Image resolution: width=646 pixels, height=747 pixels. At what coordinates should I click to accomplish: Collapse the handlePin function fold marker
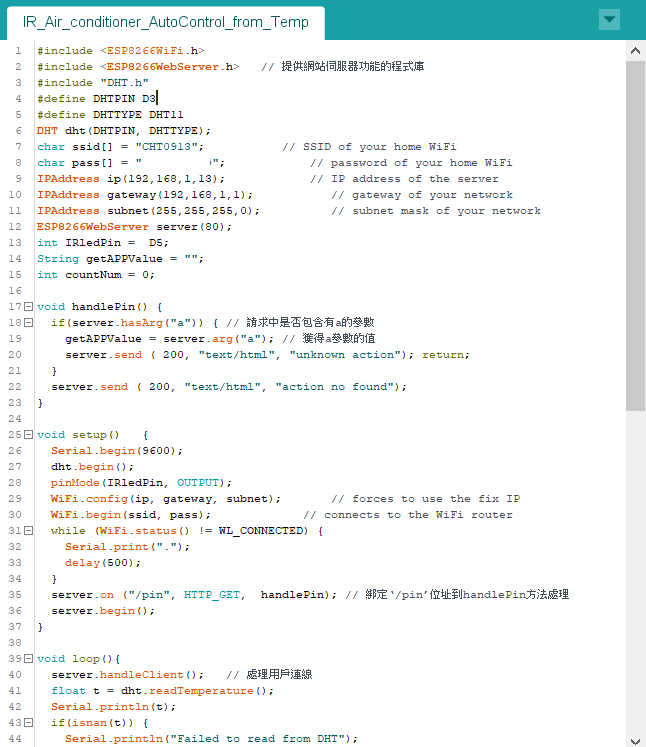click(x=28, y=307)
